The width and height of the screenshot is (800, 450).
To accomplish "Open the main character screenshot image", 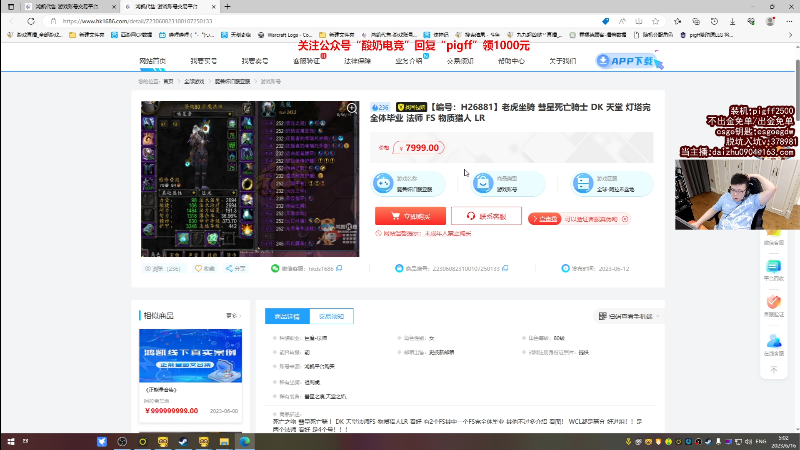I will point(250,179).
